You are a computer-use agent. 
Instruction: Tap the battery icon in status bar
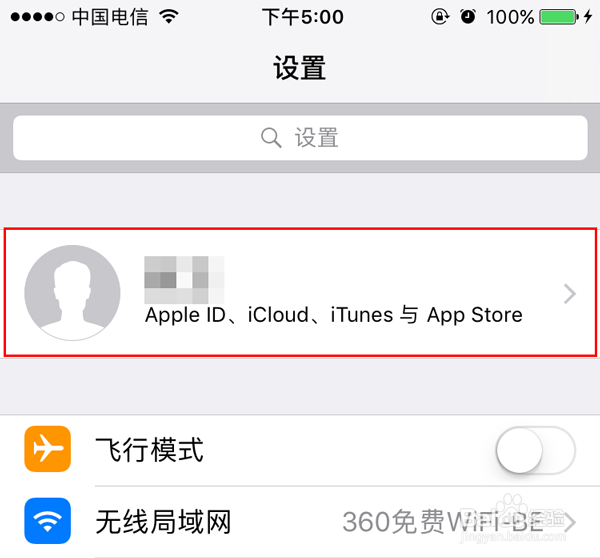559,17
